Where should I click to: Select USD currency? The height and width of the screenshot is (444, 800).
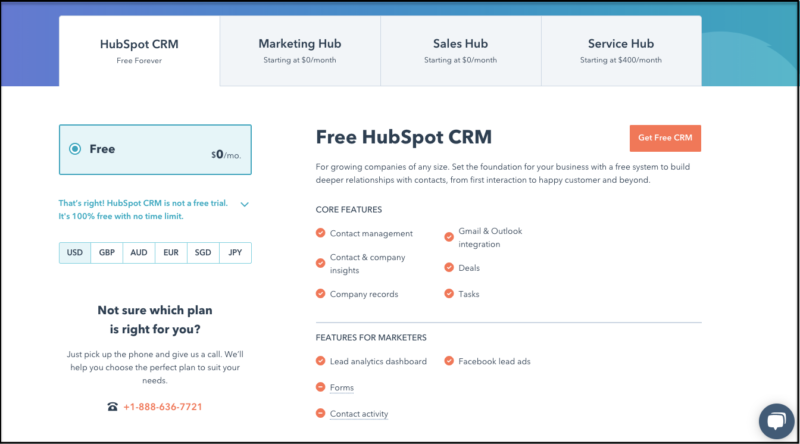(75, 253)
